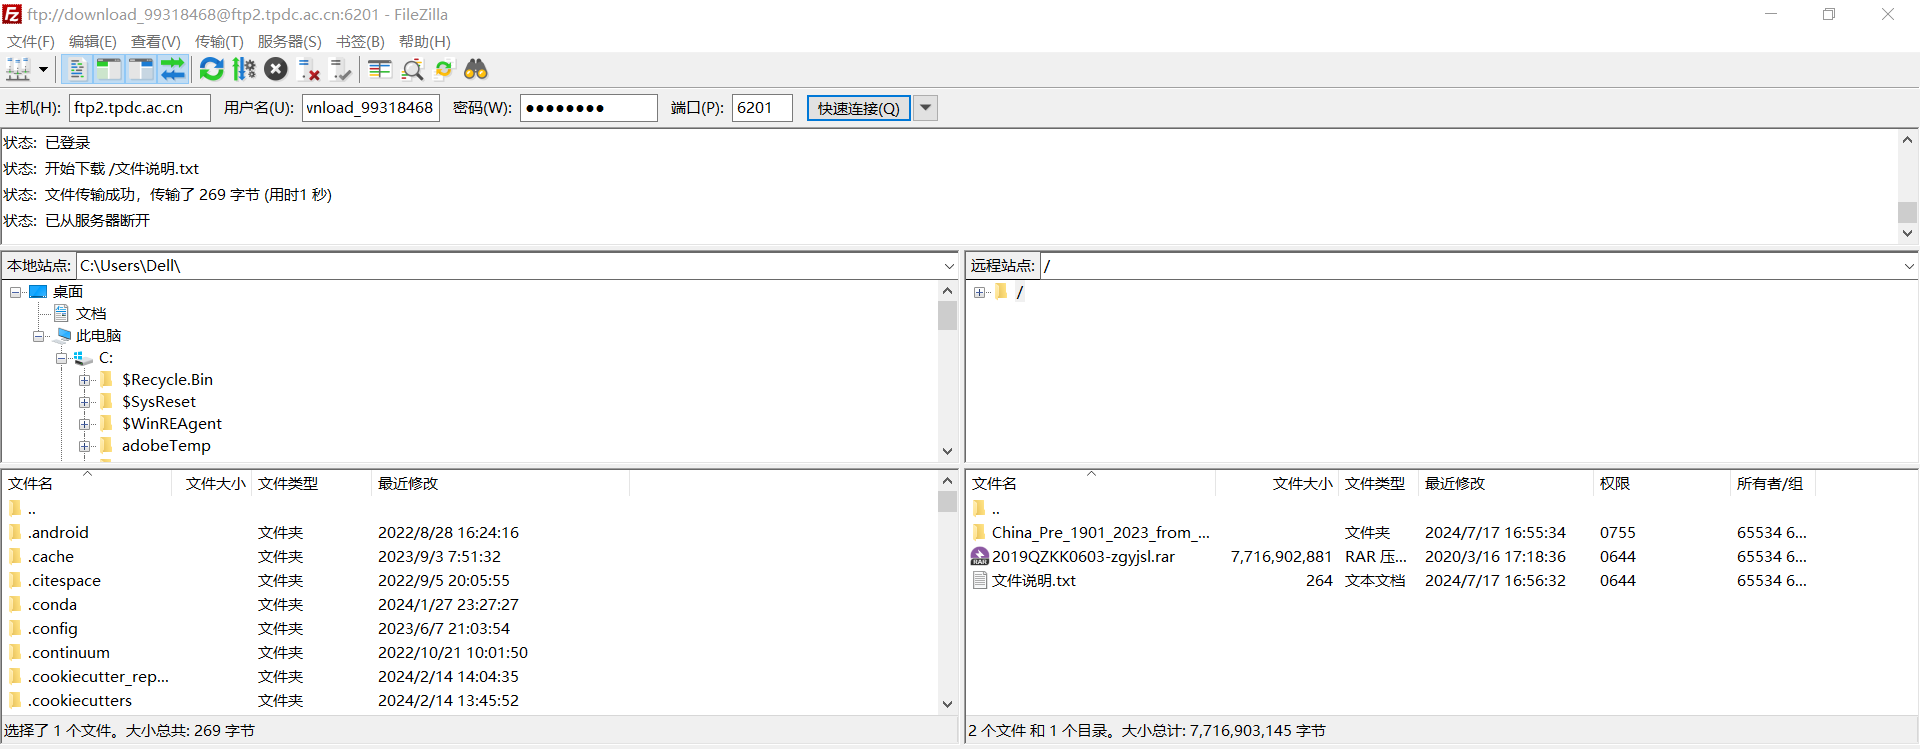Open the 传输(T) menu
This screenshot has width=1920, height=749.
[219, 41]
